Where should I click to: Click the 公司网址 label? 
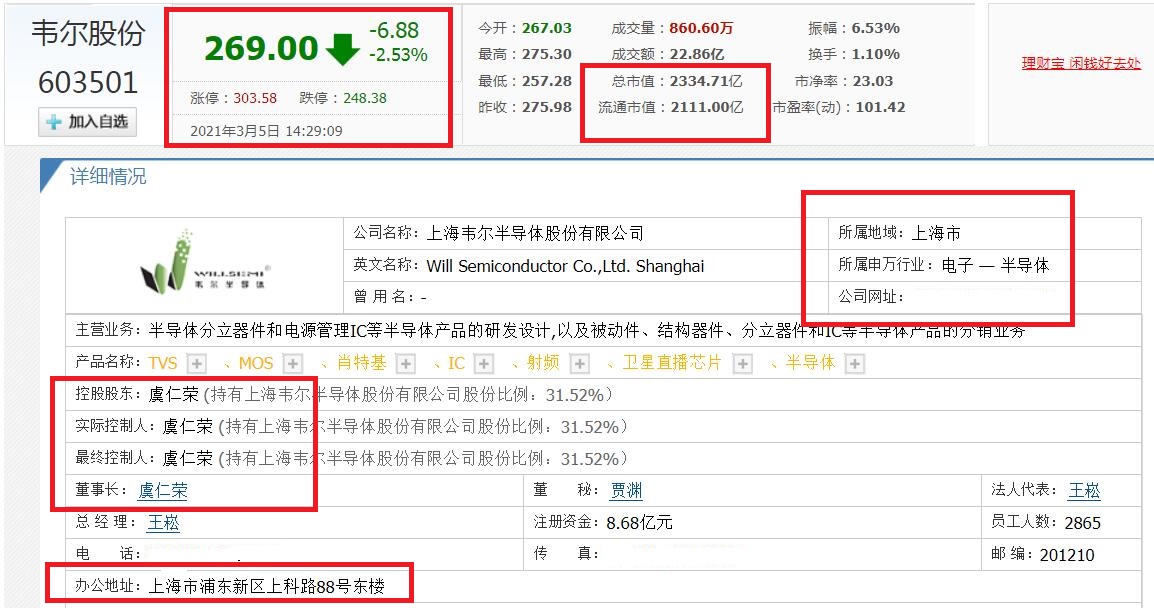pos(871,297)
